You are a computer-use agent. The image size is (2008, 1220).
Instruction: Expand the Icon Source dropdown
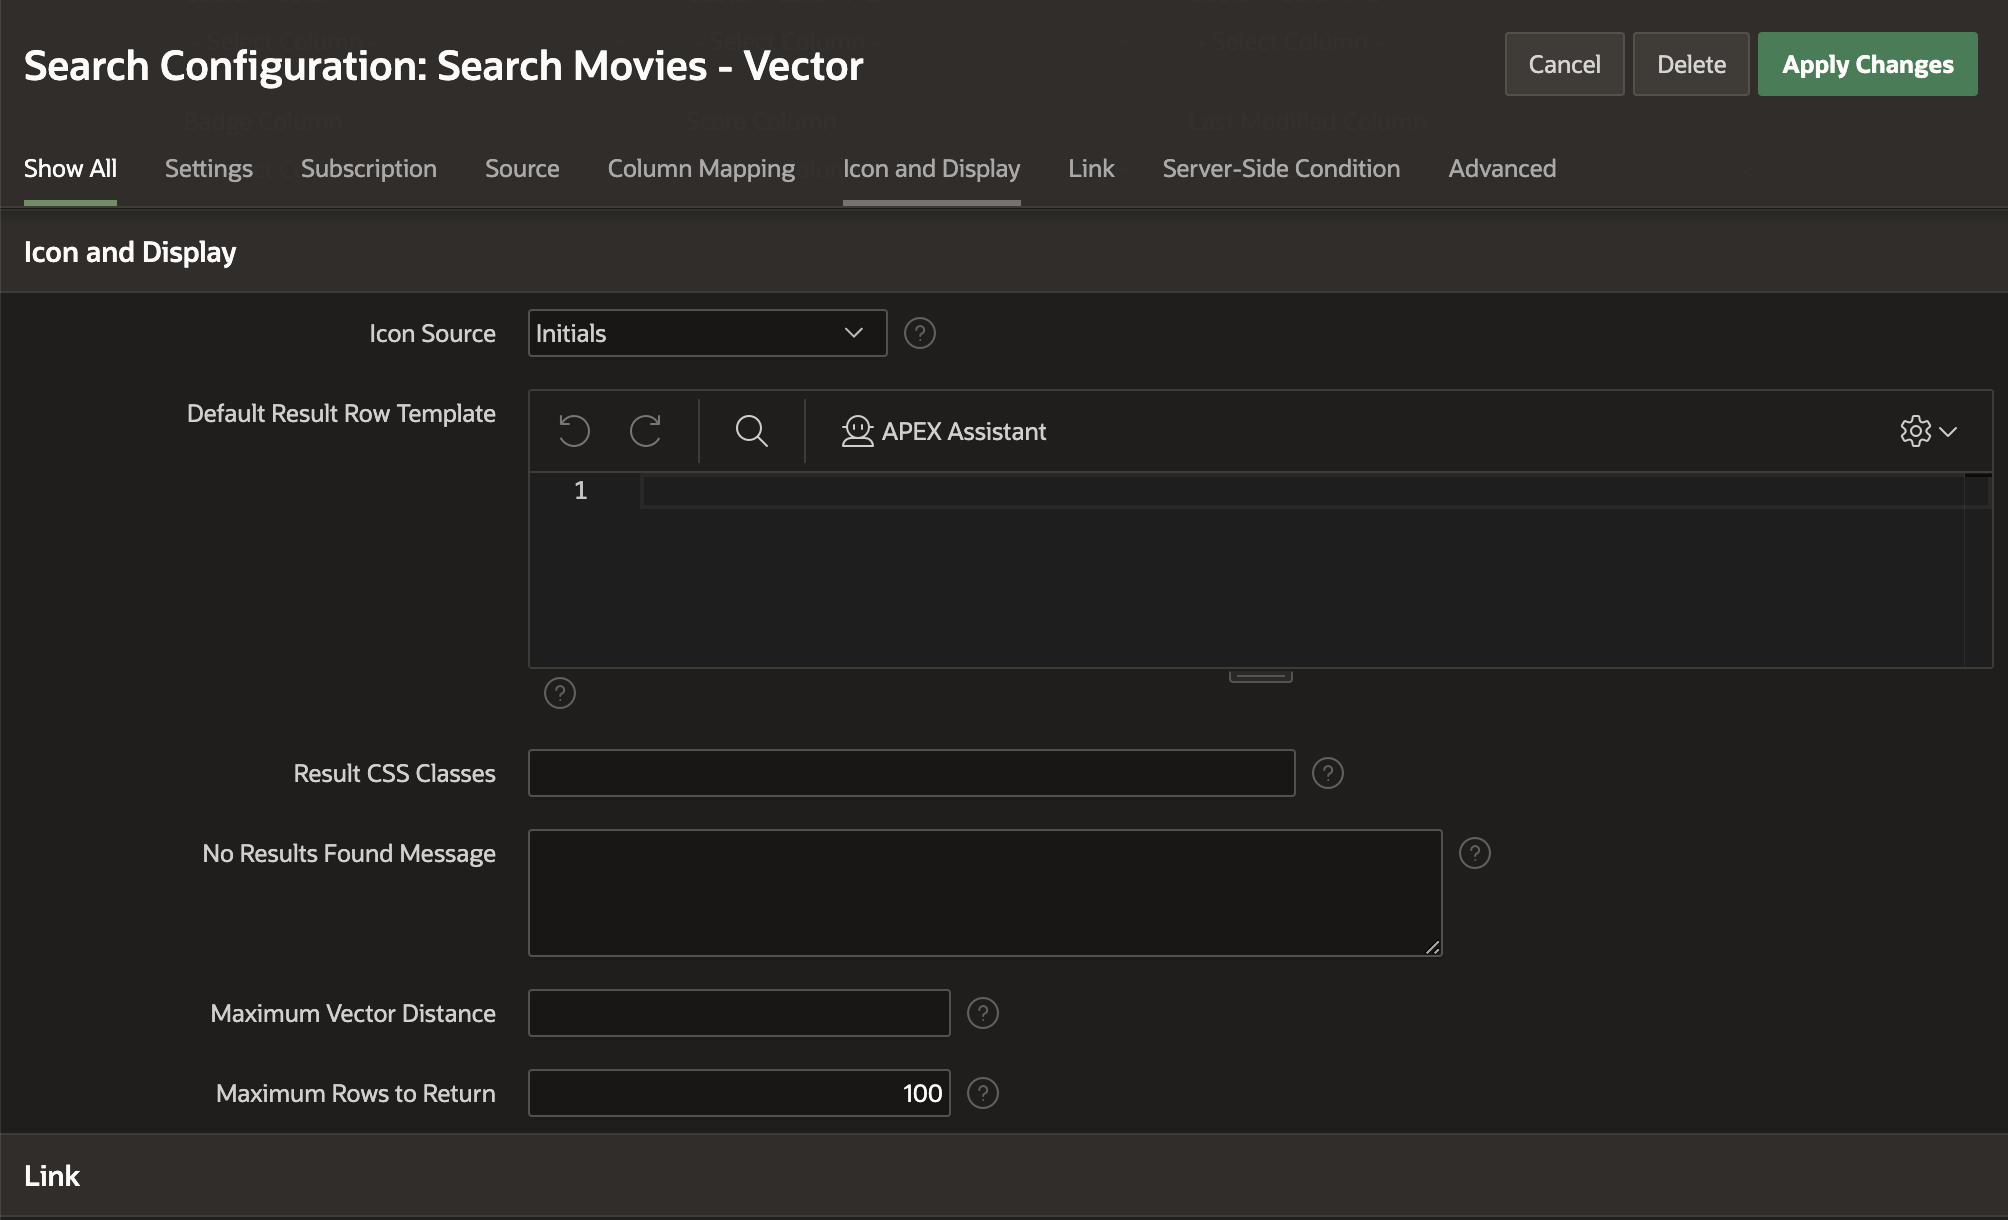[707, 333]
